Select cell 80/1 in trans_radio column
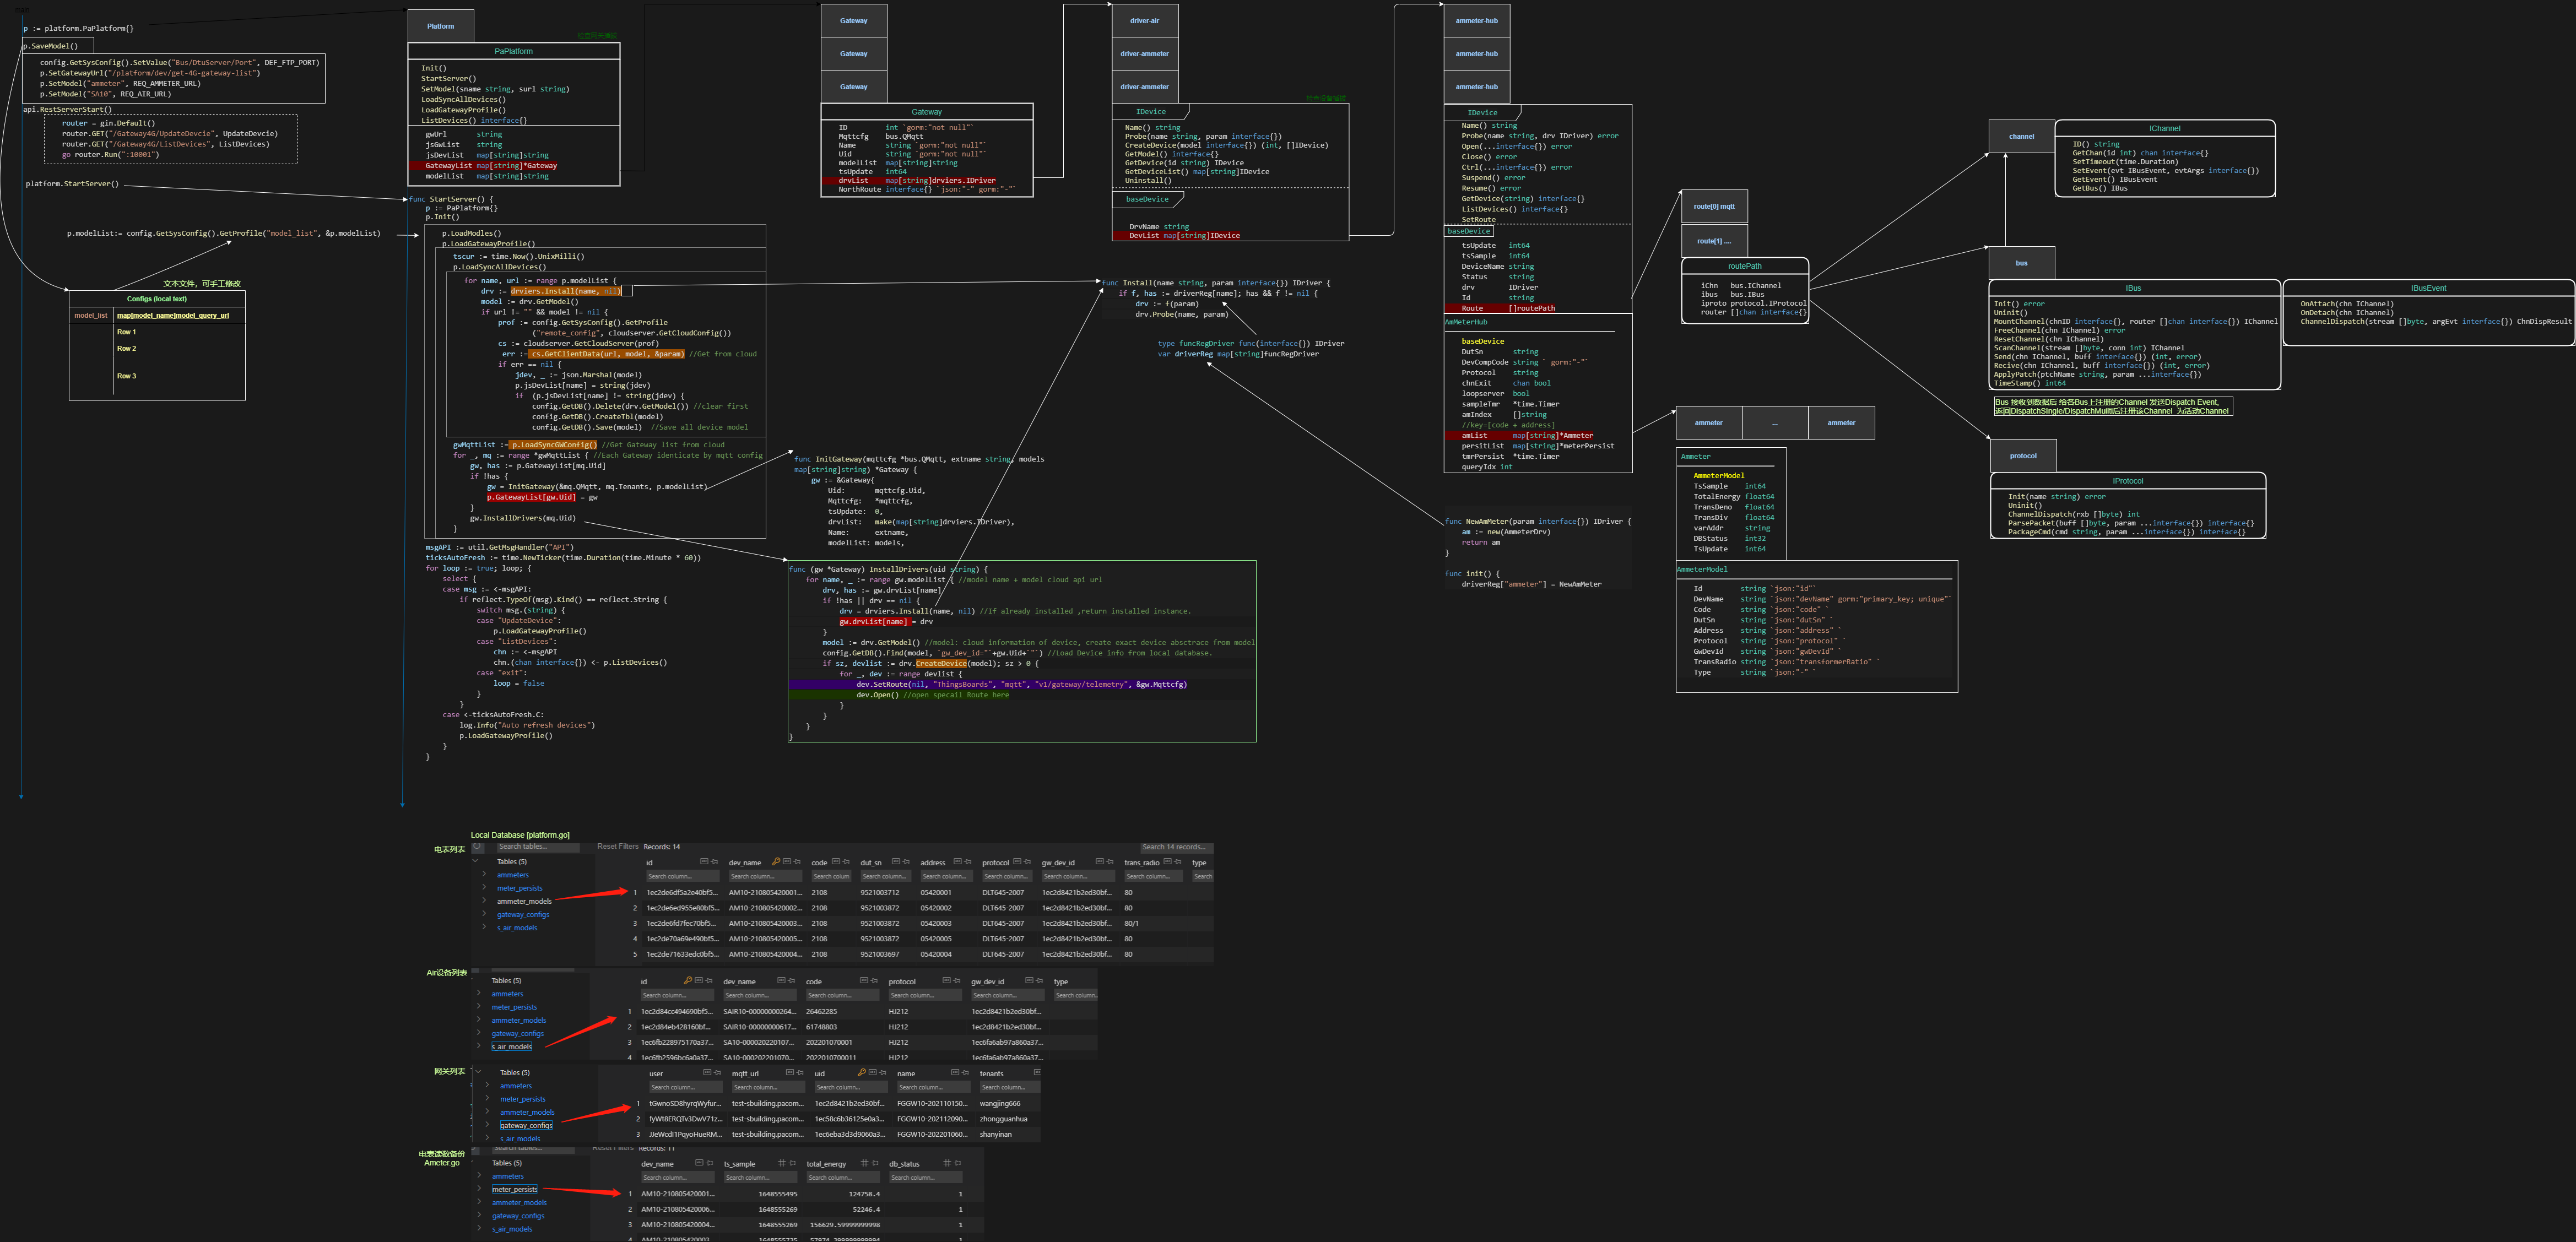This screenshot has width=2576, height=1242. 1131,924
